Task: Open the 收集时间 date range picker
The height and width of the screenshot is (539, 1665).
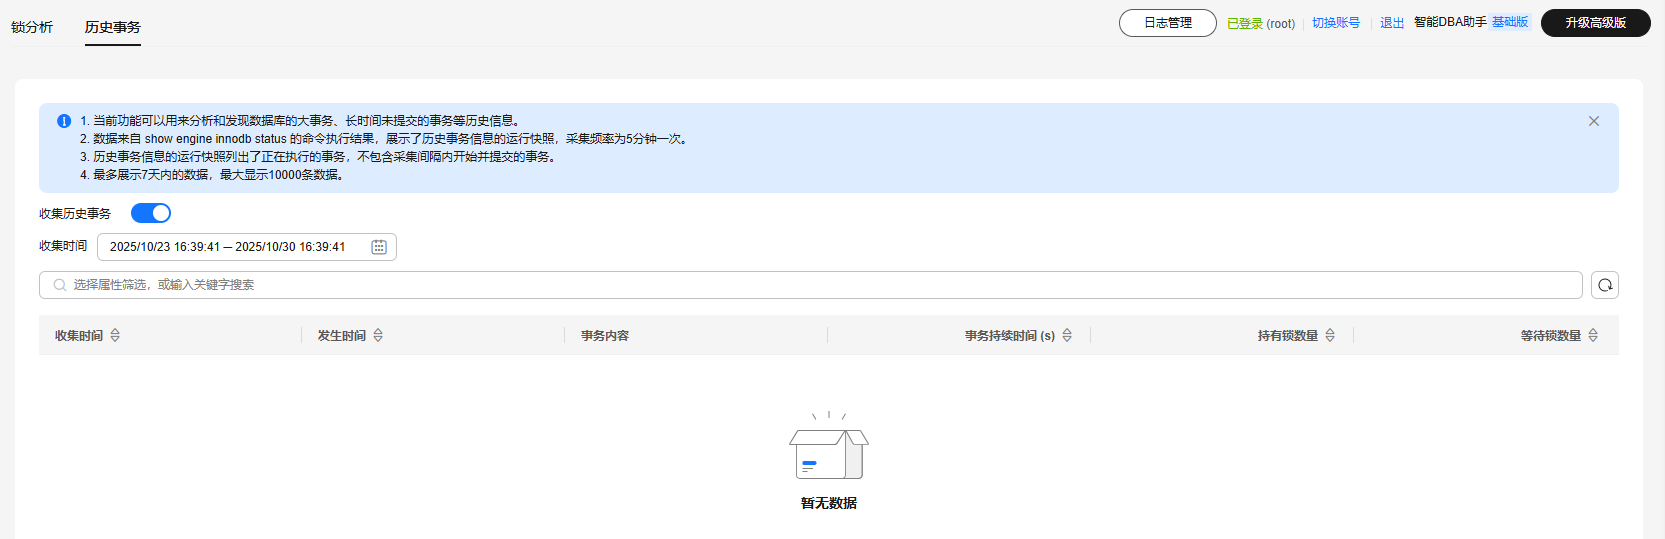Action: pyautogui.click(x=228, y=247)
